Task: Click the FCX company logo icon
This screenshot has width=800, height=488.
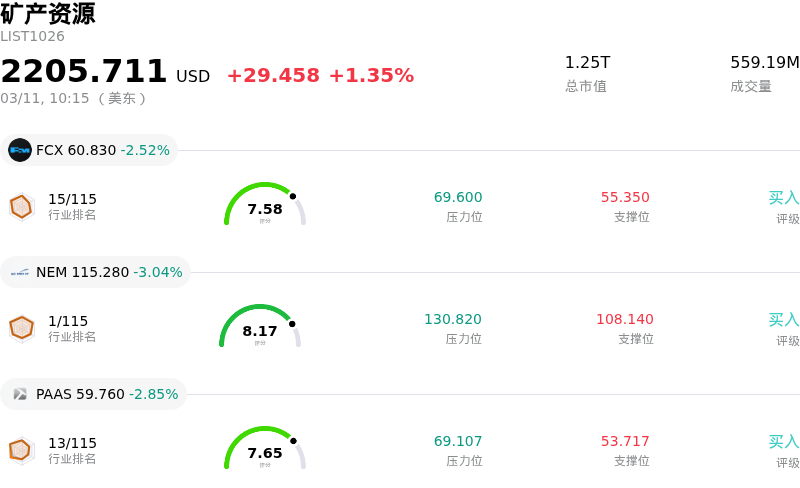Action: point(20,150)
